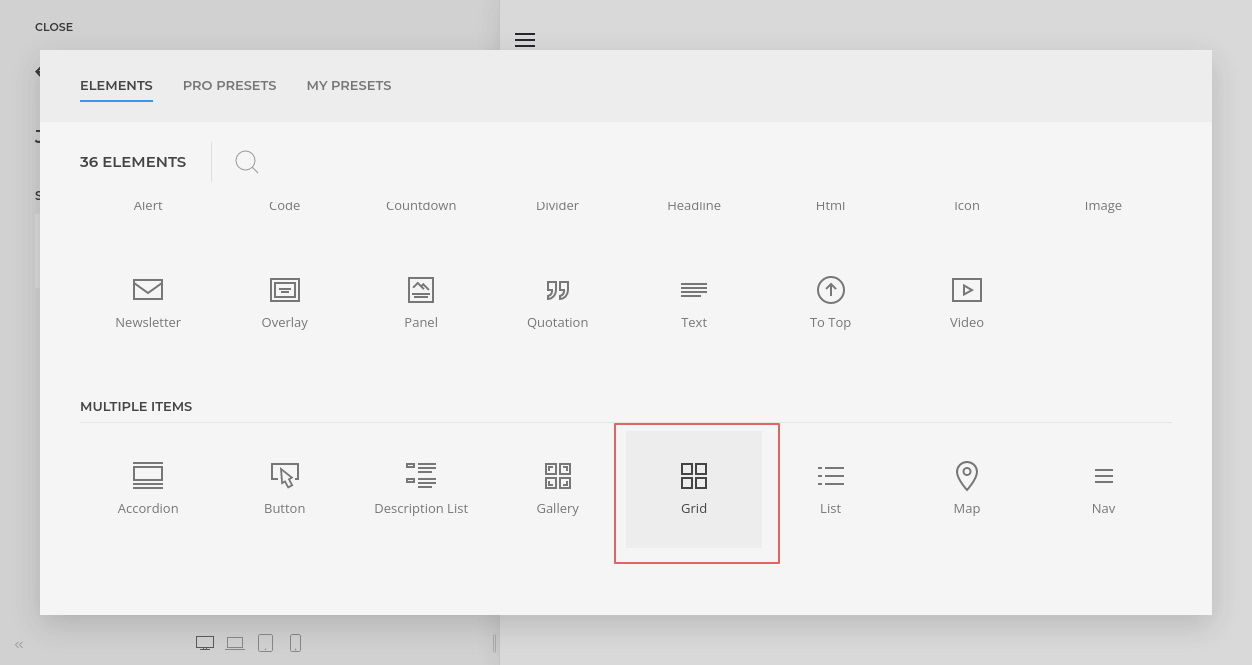The width and height of the screenshot is (1252, 665).
Task: Click the Html element label
Action: 831,206
